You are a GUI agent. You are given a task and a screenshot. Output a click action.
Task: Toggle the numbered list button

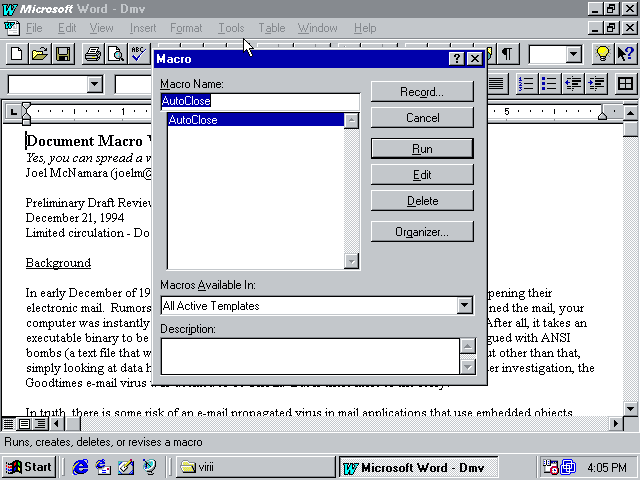click(x=525, y=84)
